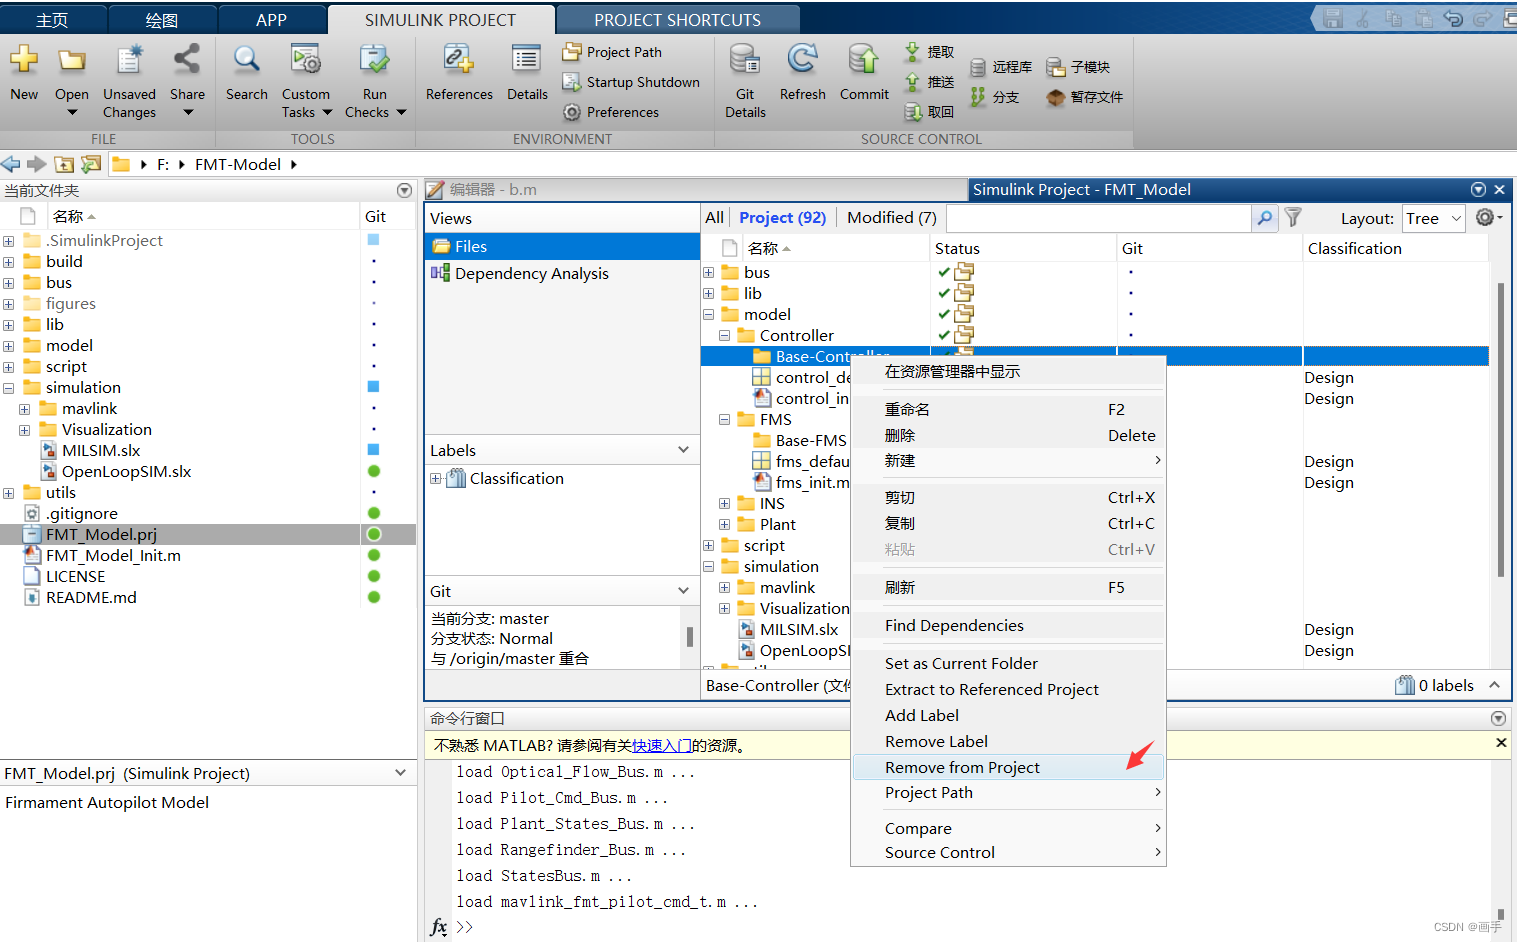Image resolution: width=1517 pixels, height=942 pixels.
Task: Collapse simulation folder in current folder panel
Action: pos(8,388)
